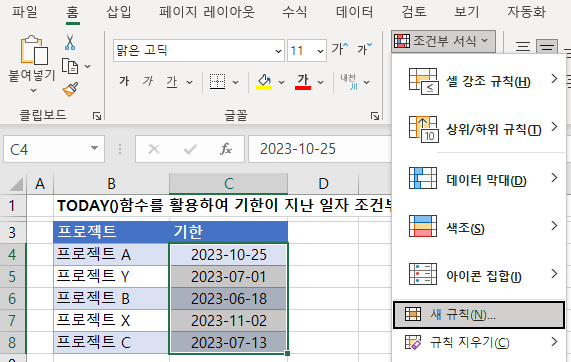The image size is (571, 362).
Task: Switch to the 자동화 tab
Action: pos(526,12)
